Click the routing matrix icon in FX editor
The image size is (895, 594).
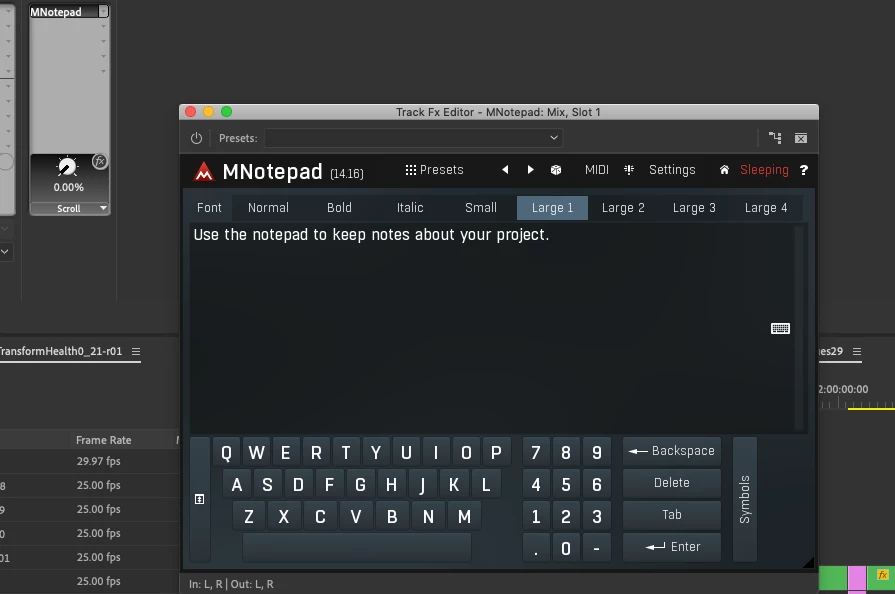(775, 138)
